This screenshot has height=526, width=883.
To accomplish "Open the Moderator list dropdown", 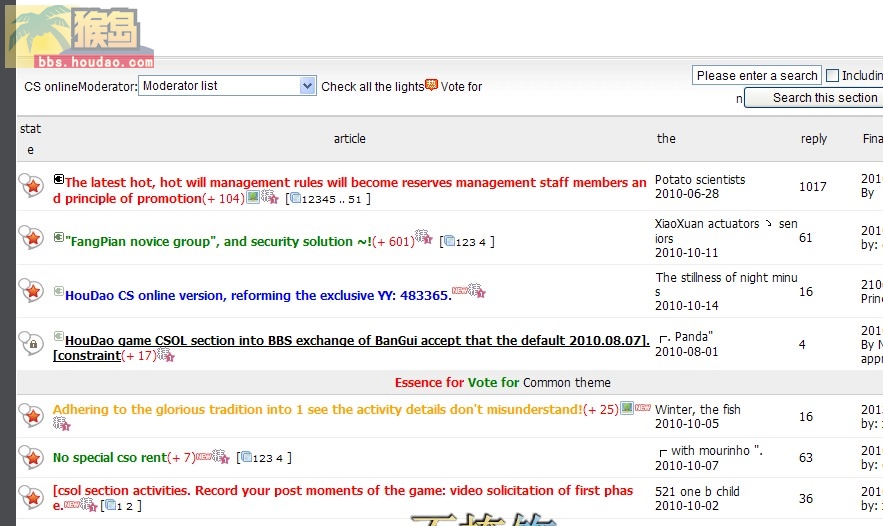I will [x=227, y=86].
